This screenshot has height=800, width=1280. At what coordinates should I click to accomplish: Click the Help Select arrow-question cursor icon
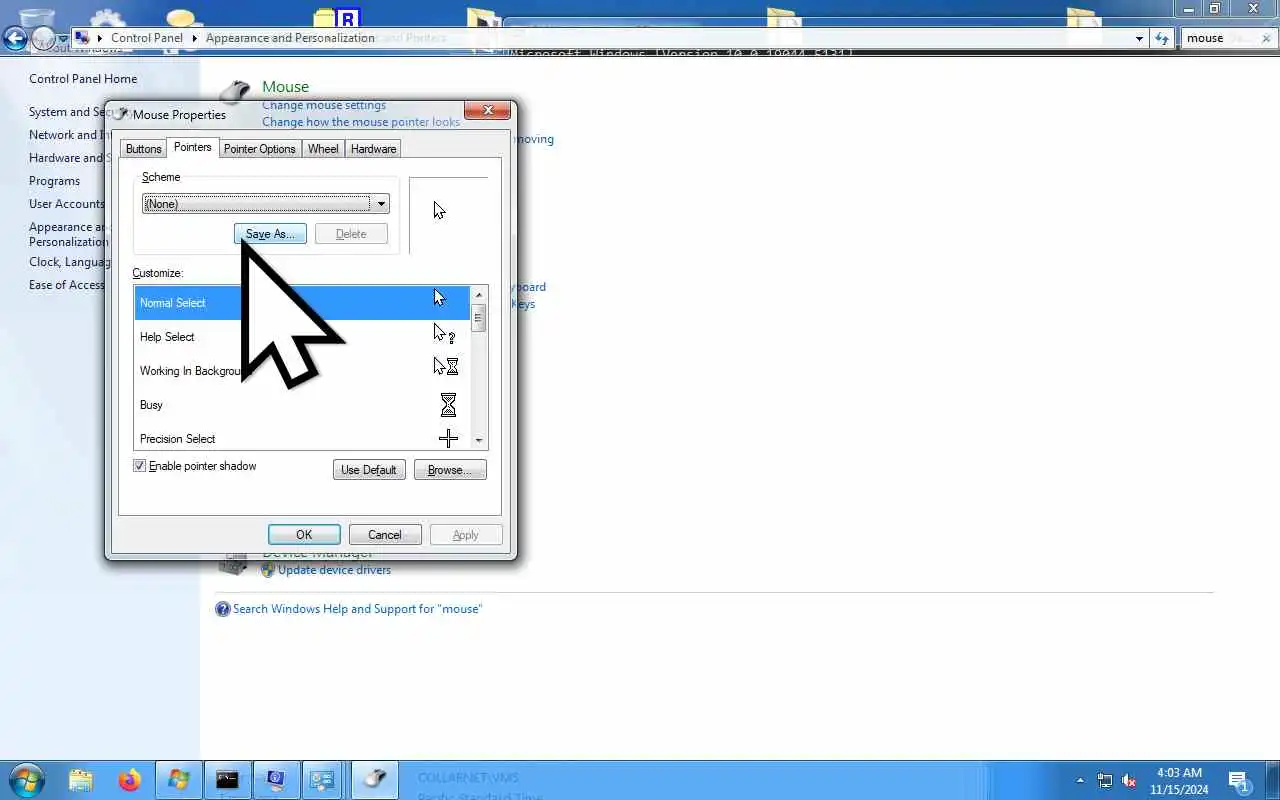click(445, 334)
